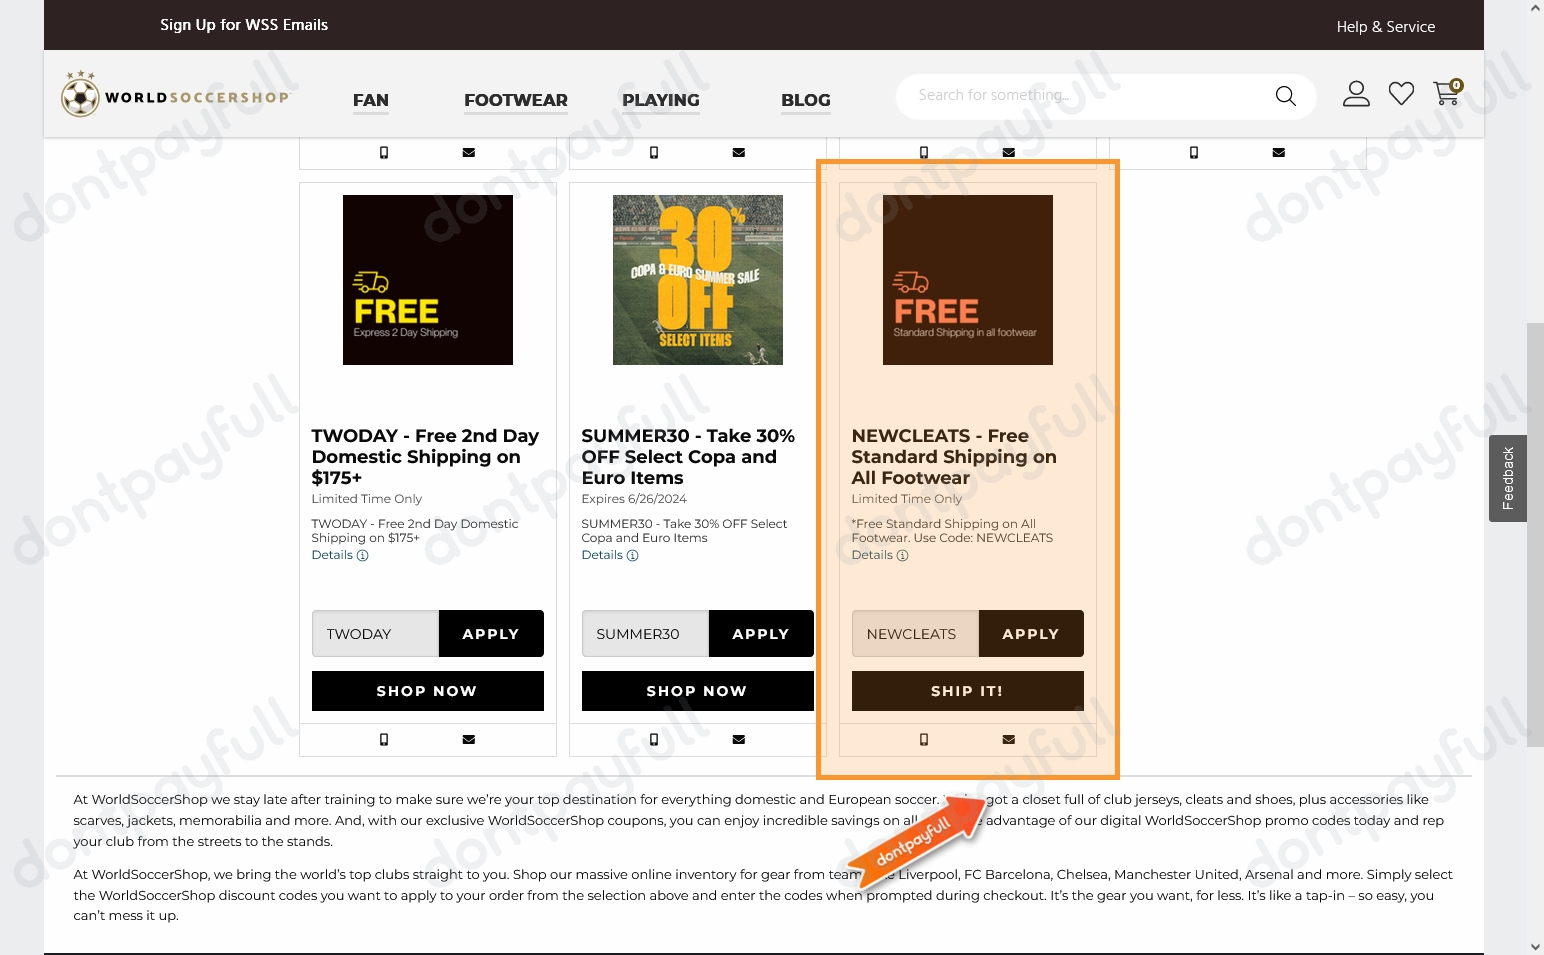Open the shopping cart icon
Viewport: 1544px width, 955px height.
[x=1446, y=93]
